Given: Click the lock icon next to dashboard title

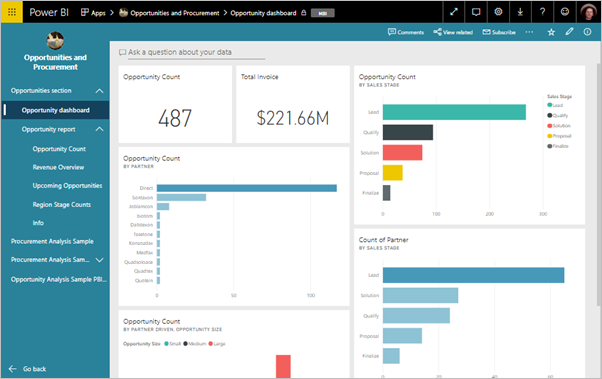Looking at the screenshot, I should [304, 13].
